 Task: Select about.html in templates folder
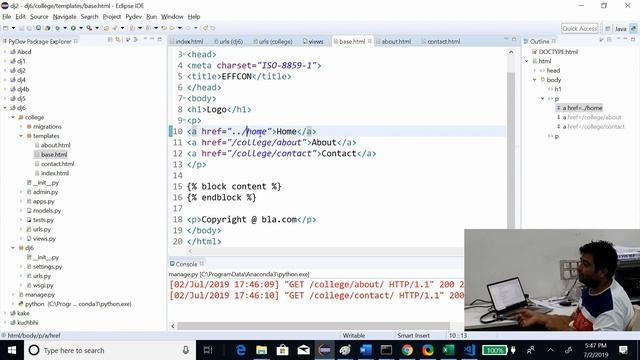pyautogui.click(x=56, y=145)
